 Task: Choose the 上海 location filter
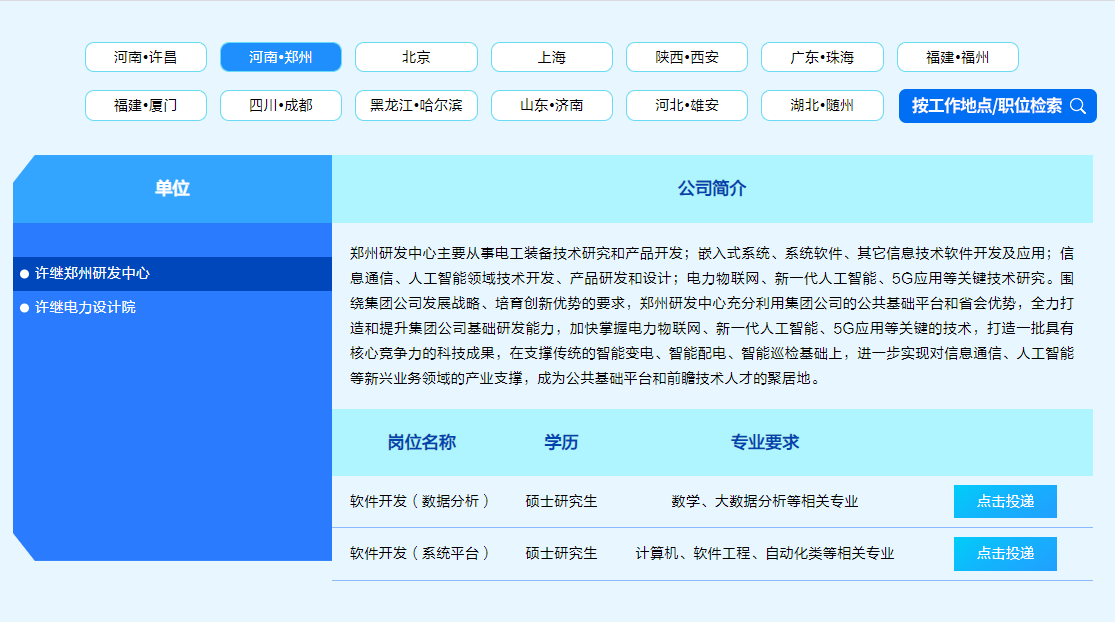[552, 57]
